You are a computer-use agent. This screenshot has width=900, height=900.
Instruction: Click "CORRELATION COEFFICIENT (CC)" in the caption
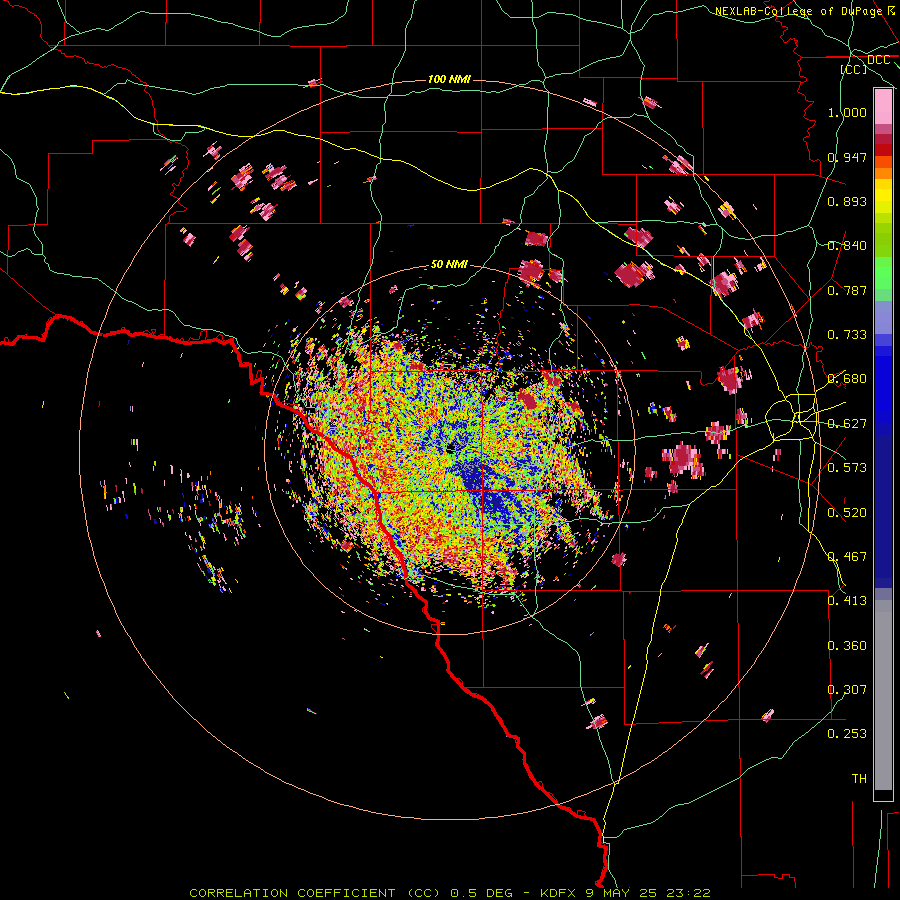pyautogui.click(x=315, y=893)
